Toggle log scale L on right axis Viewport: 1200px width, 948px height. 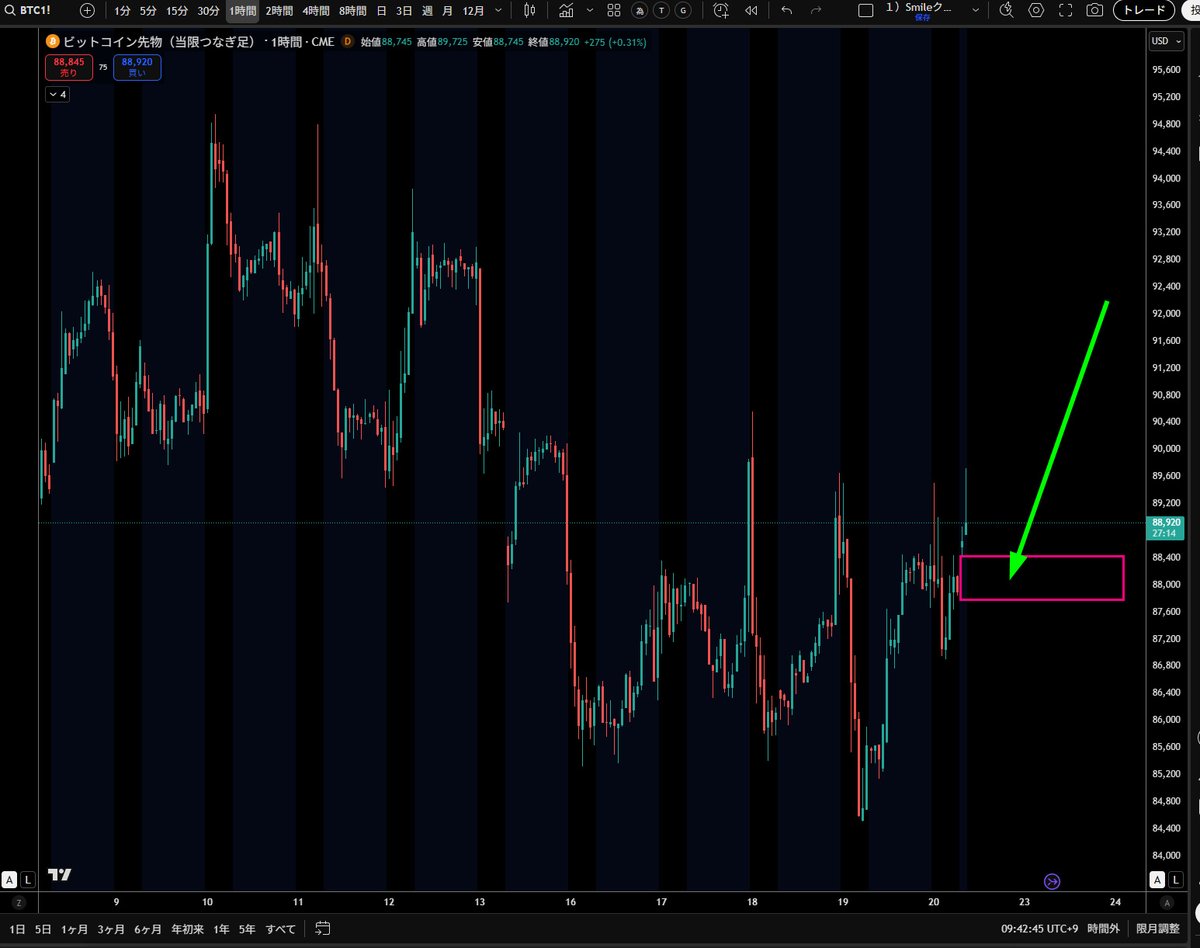coord(1175,880)
